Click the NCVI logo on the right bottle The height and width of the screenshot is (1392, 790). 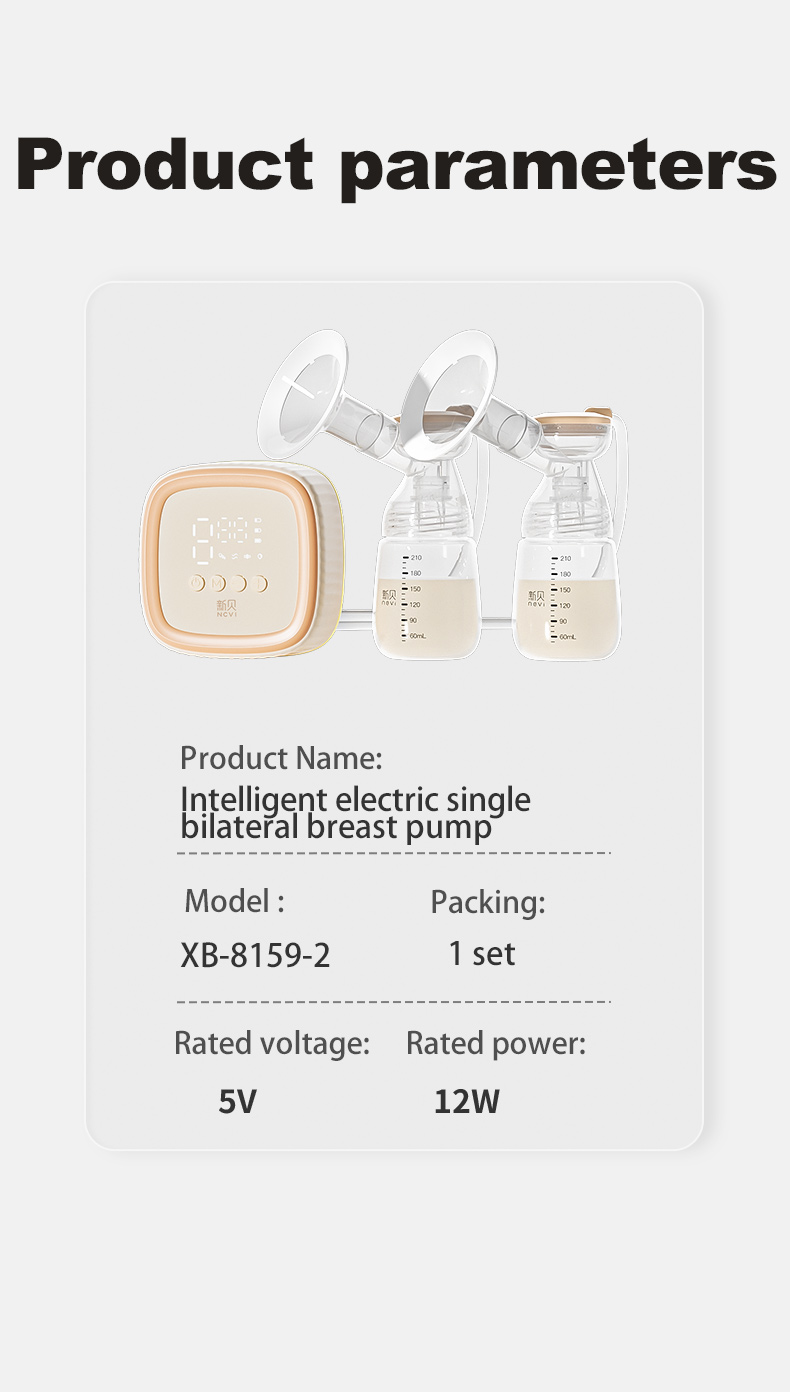click(x=538, y=597)
